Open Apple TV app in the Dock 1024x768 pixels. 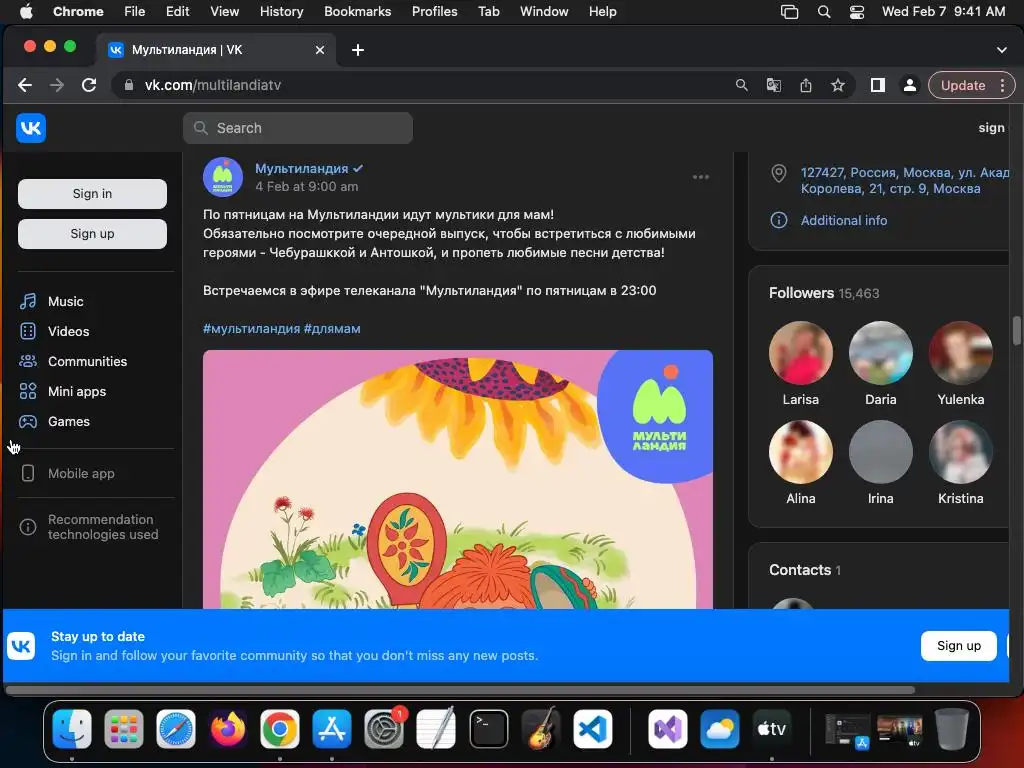point(771,729)
